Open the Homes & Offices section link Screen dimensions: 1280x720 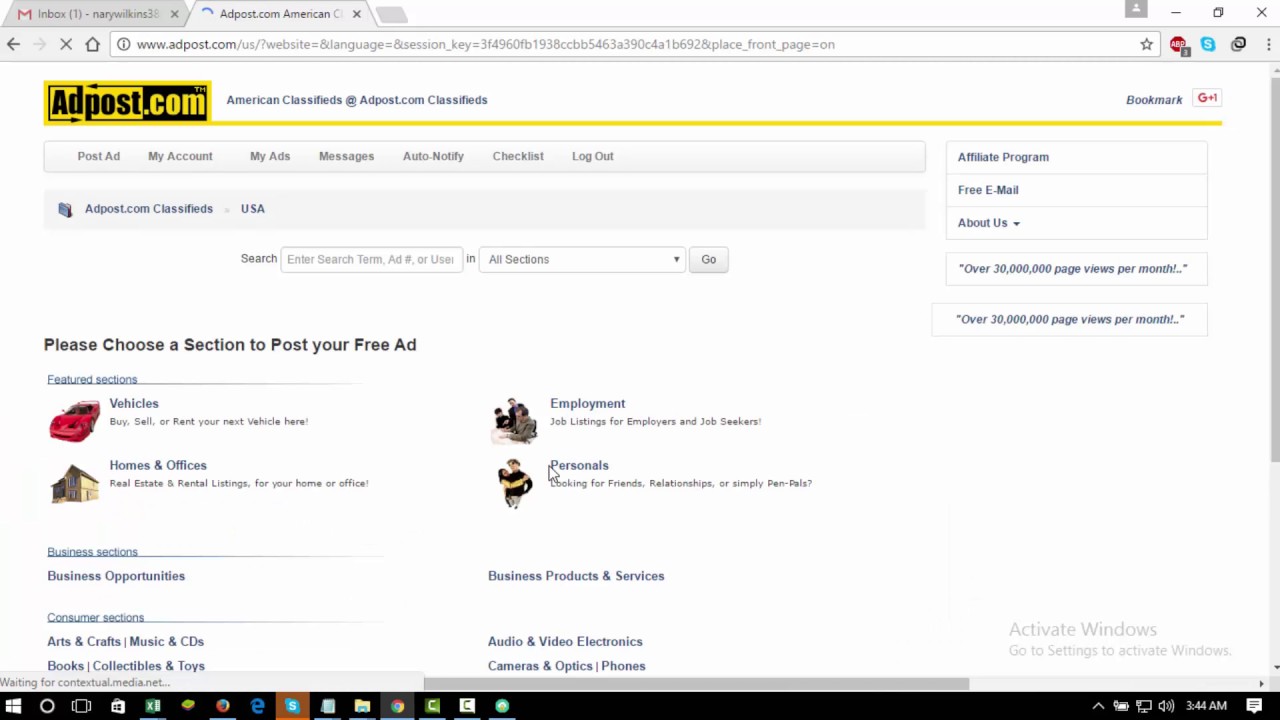pos(158,465)
